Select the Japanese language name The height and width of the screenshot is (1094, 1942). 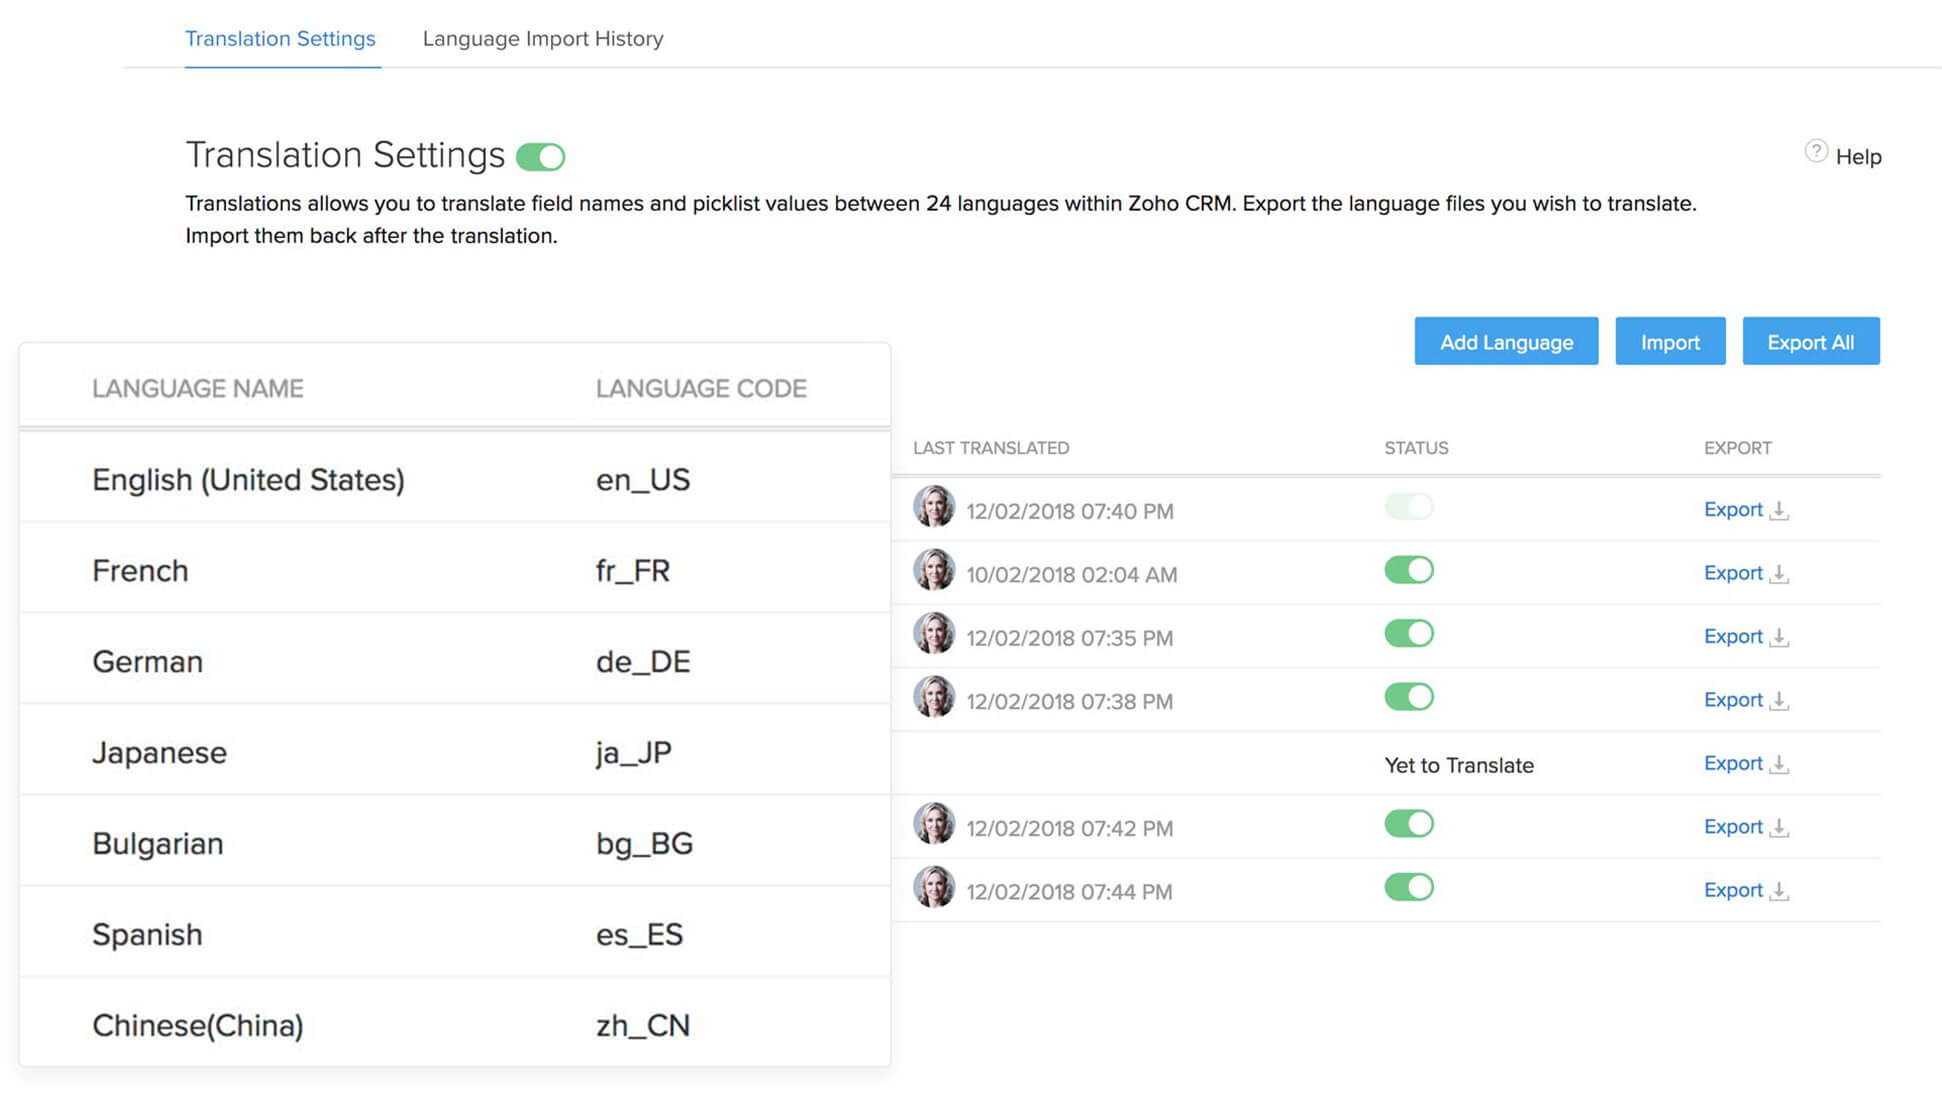[159, 753]
